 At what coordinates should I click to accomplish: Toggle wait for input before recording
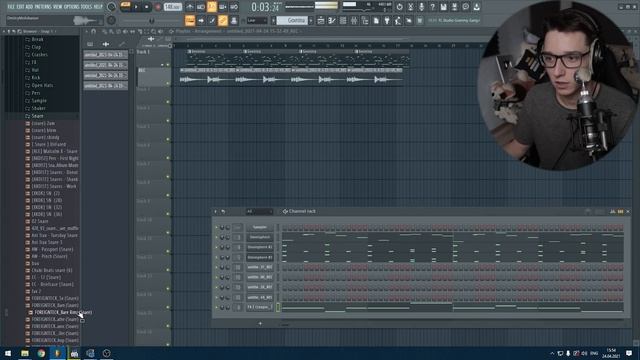201,7
